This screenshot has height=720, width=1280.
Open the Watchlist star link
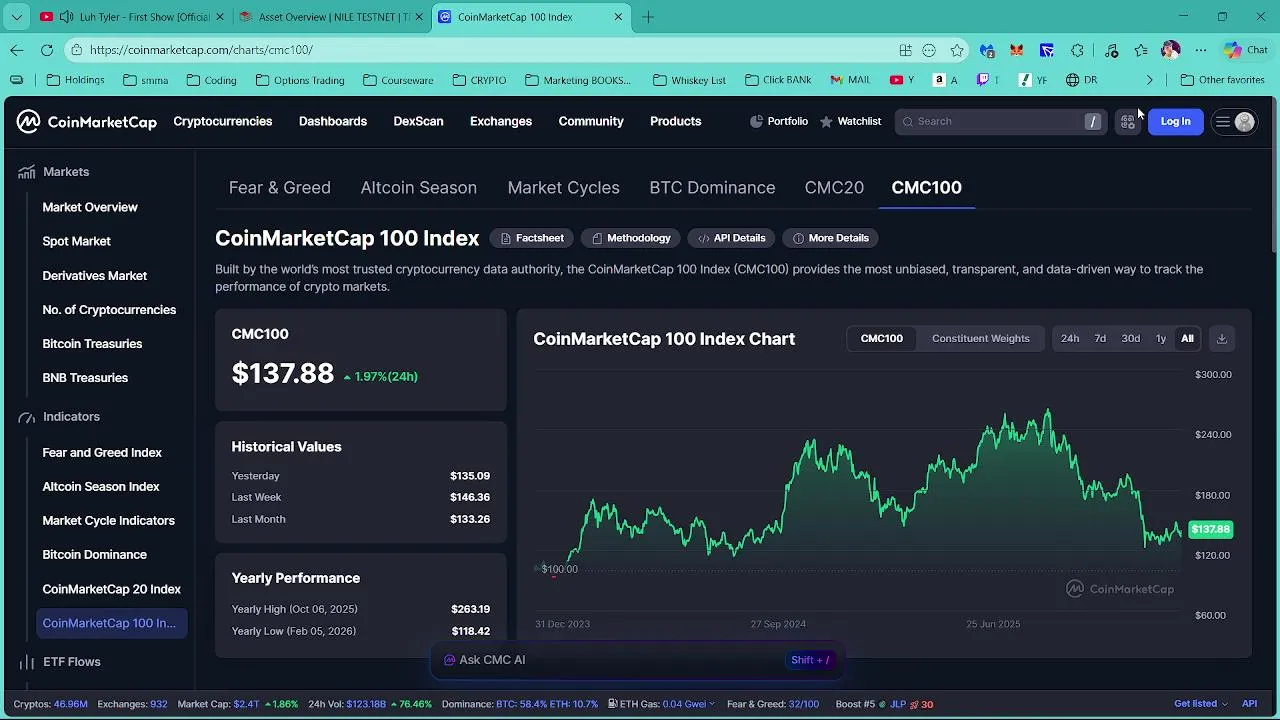pos(850,121)
